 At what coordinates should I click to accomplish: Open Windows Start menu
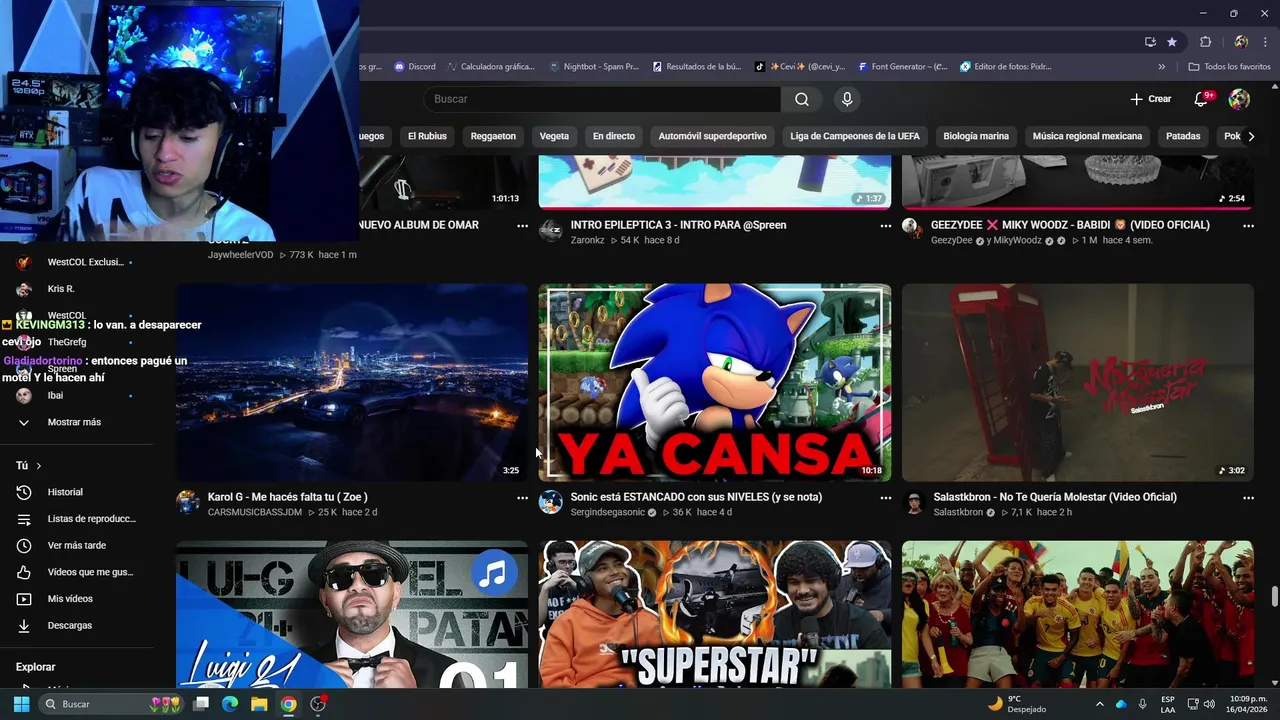coord(21,704)
